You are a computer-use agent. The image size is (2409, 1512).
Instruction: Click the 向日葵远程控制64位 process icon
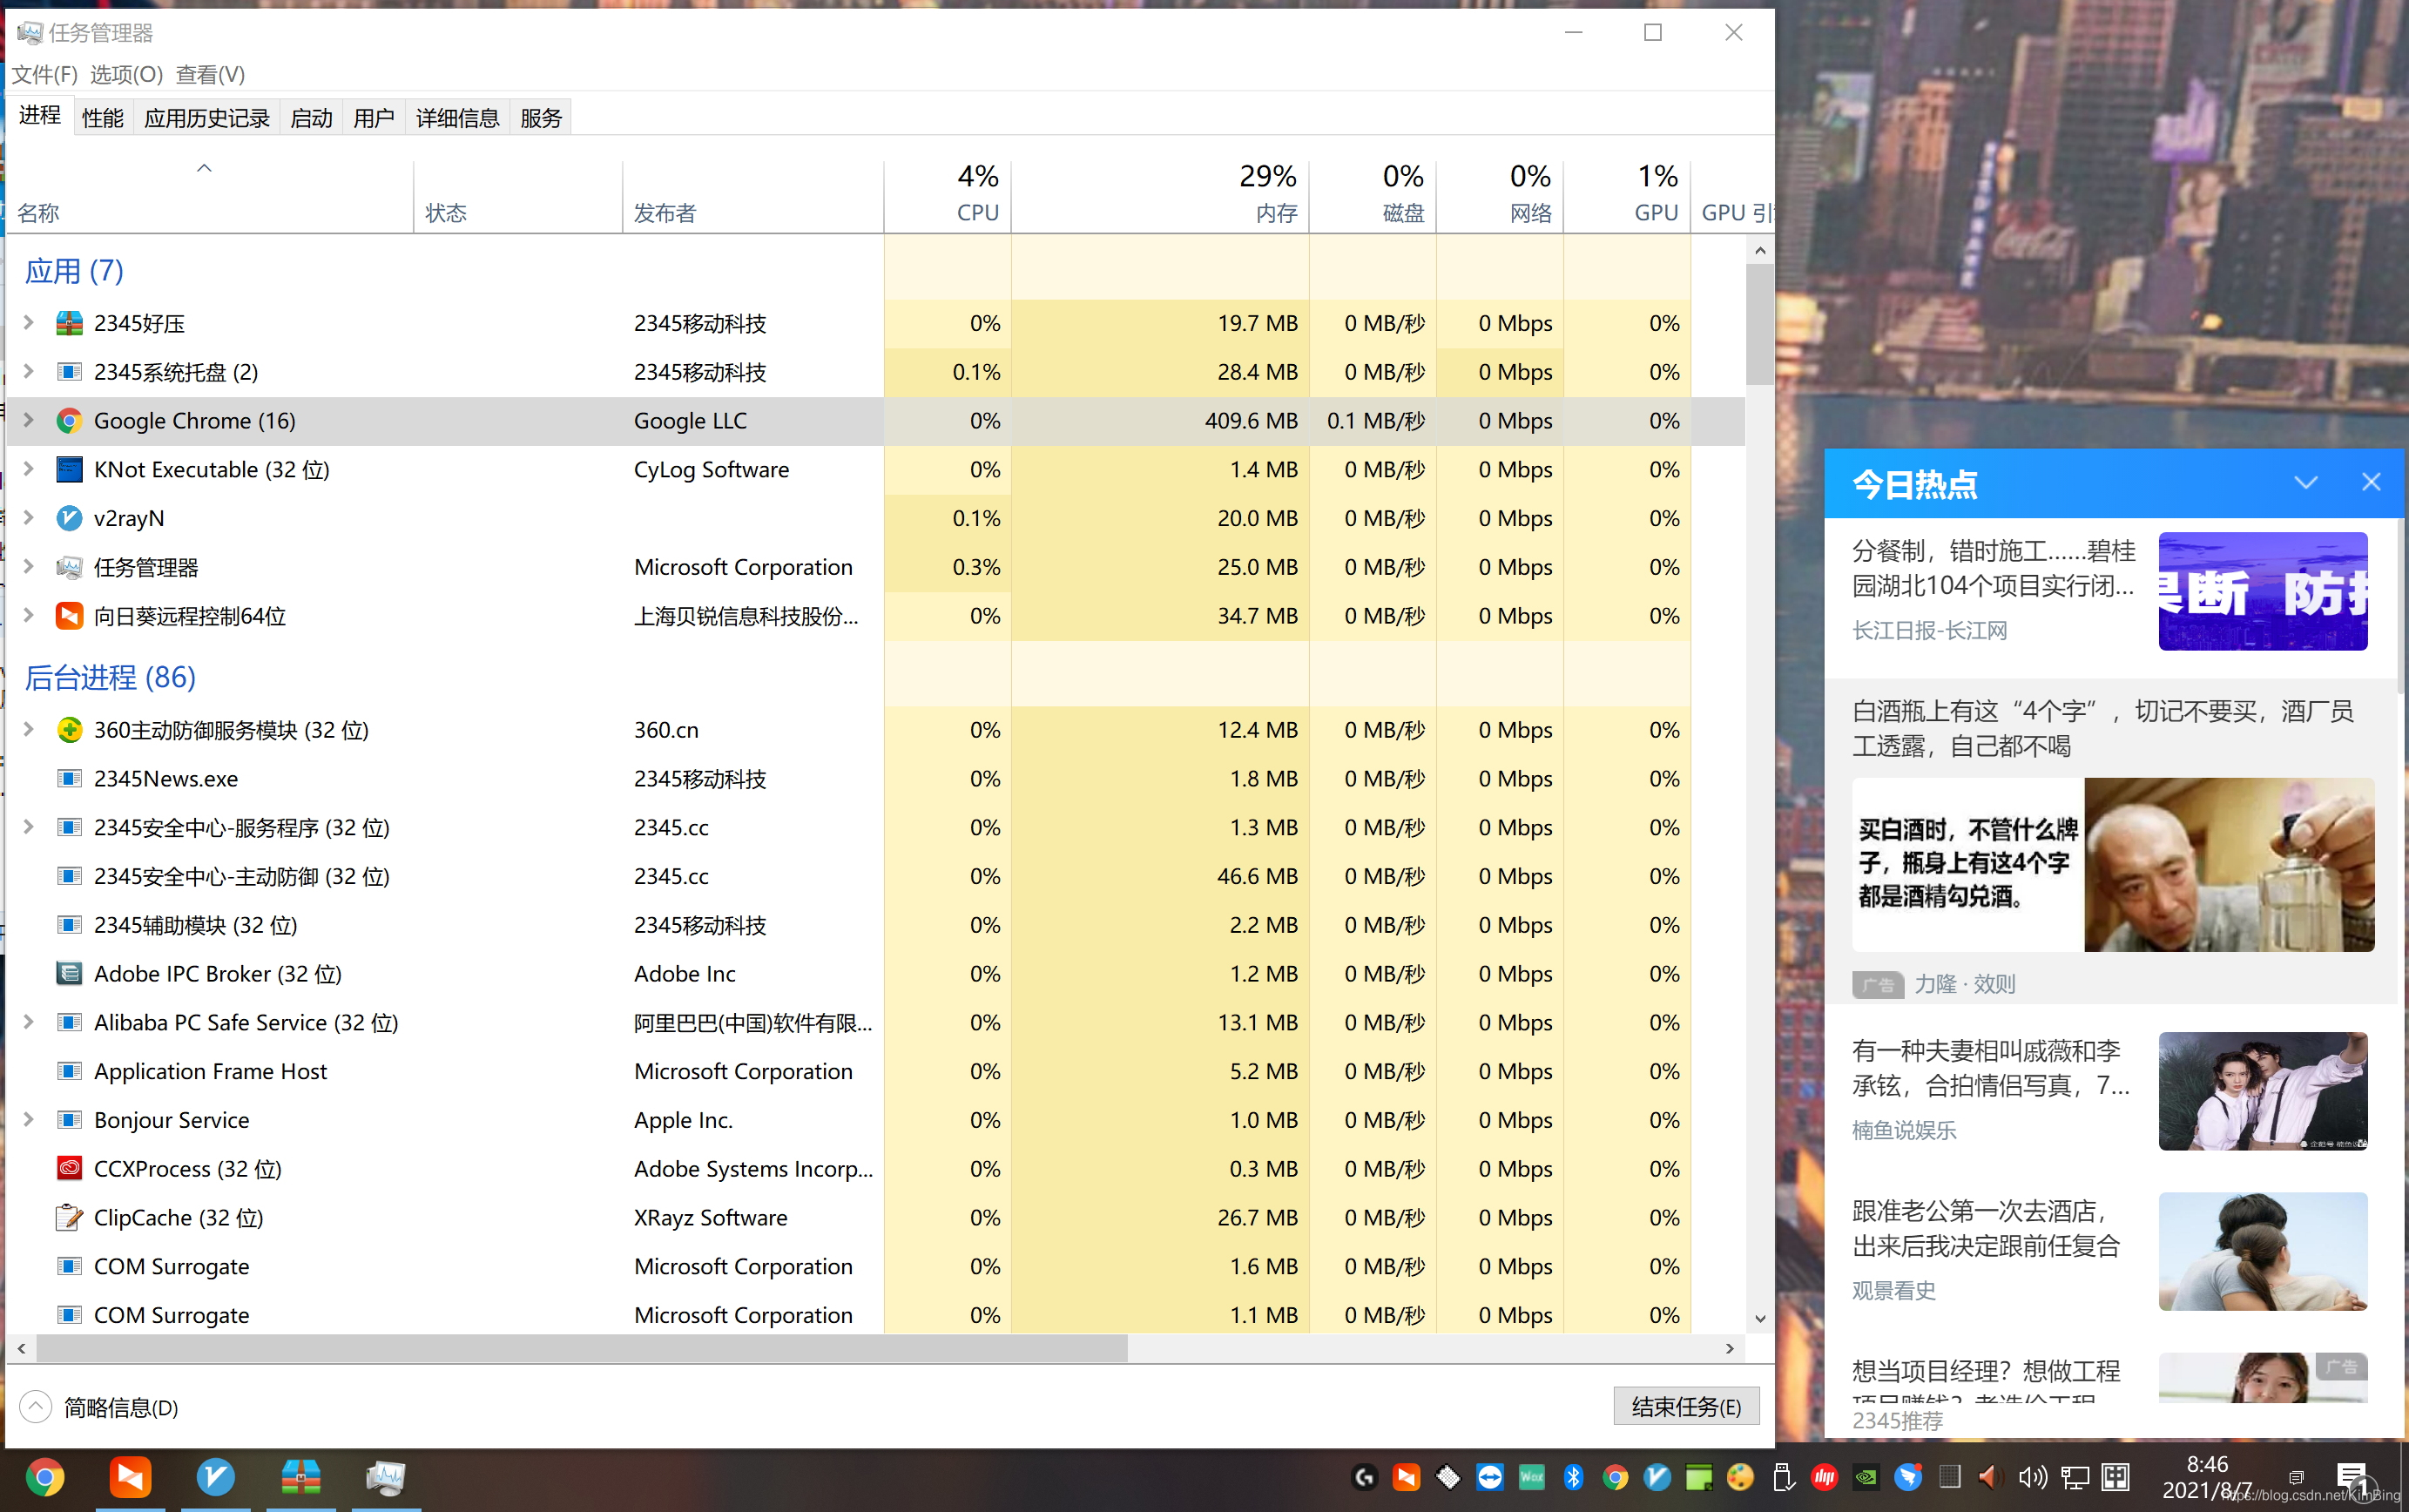point(69,616)
